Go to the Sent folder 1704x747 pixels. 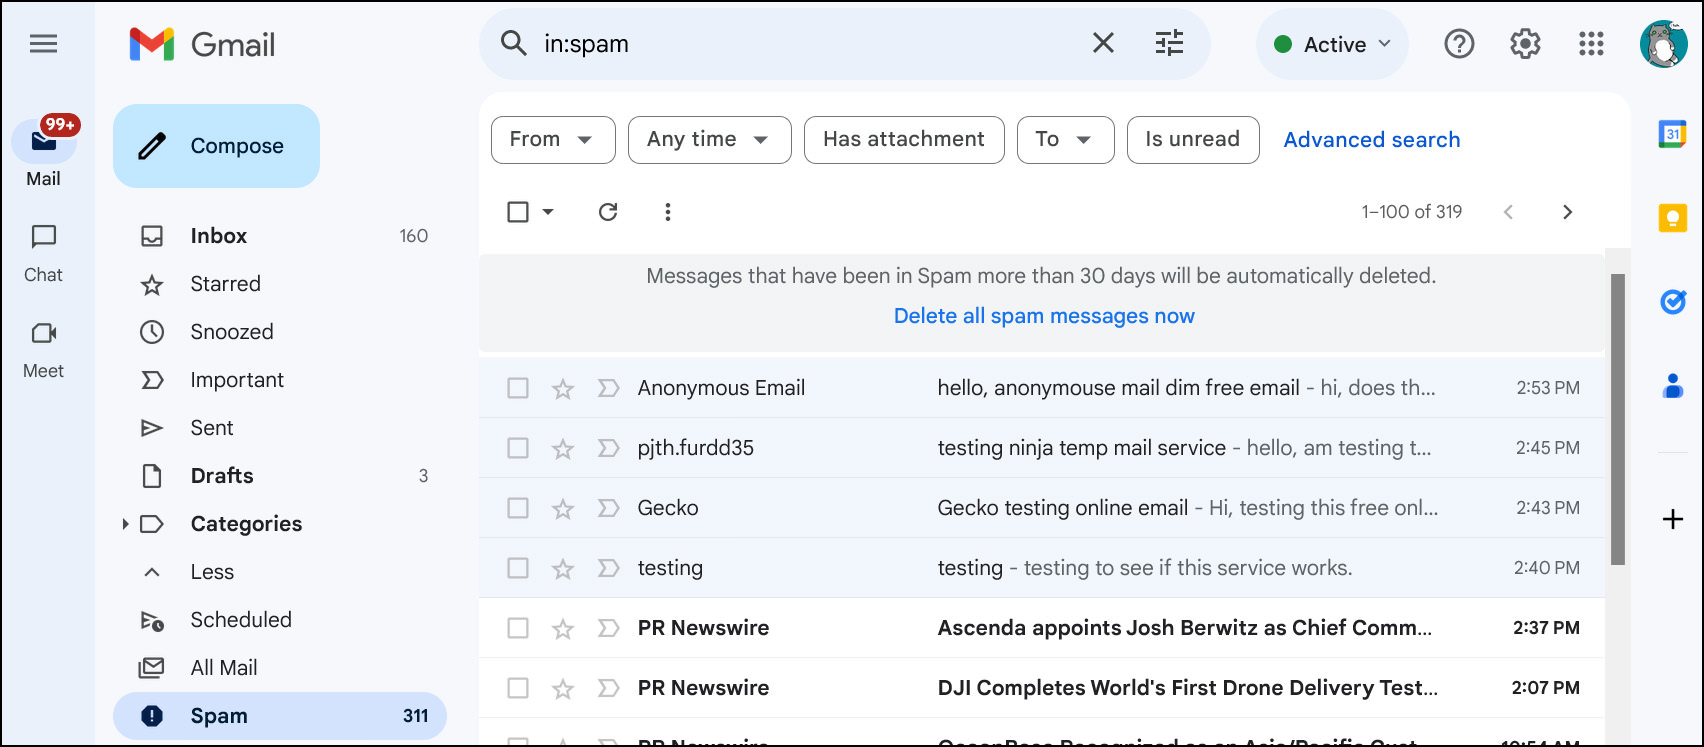[x=280, y=428]
